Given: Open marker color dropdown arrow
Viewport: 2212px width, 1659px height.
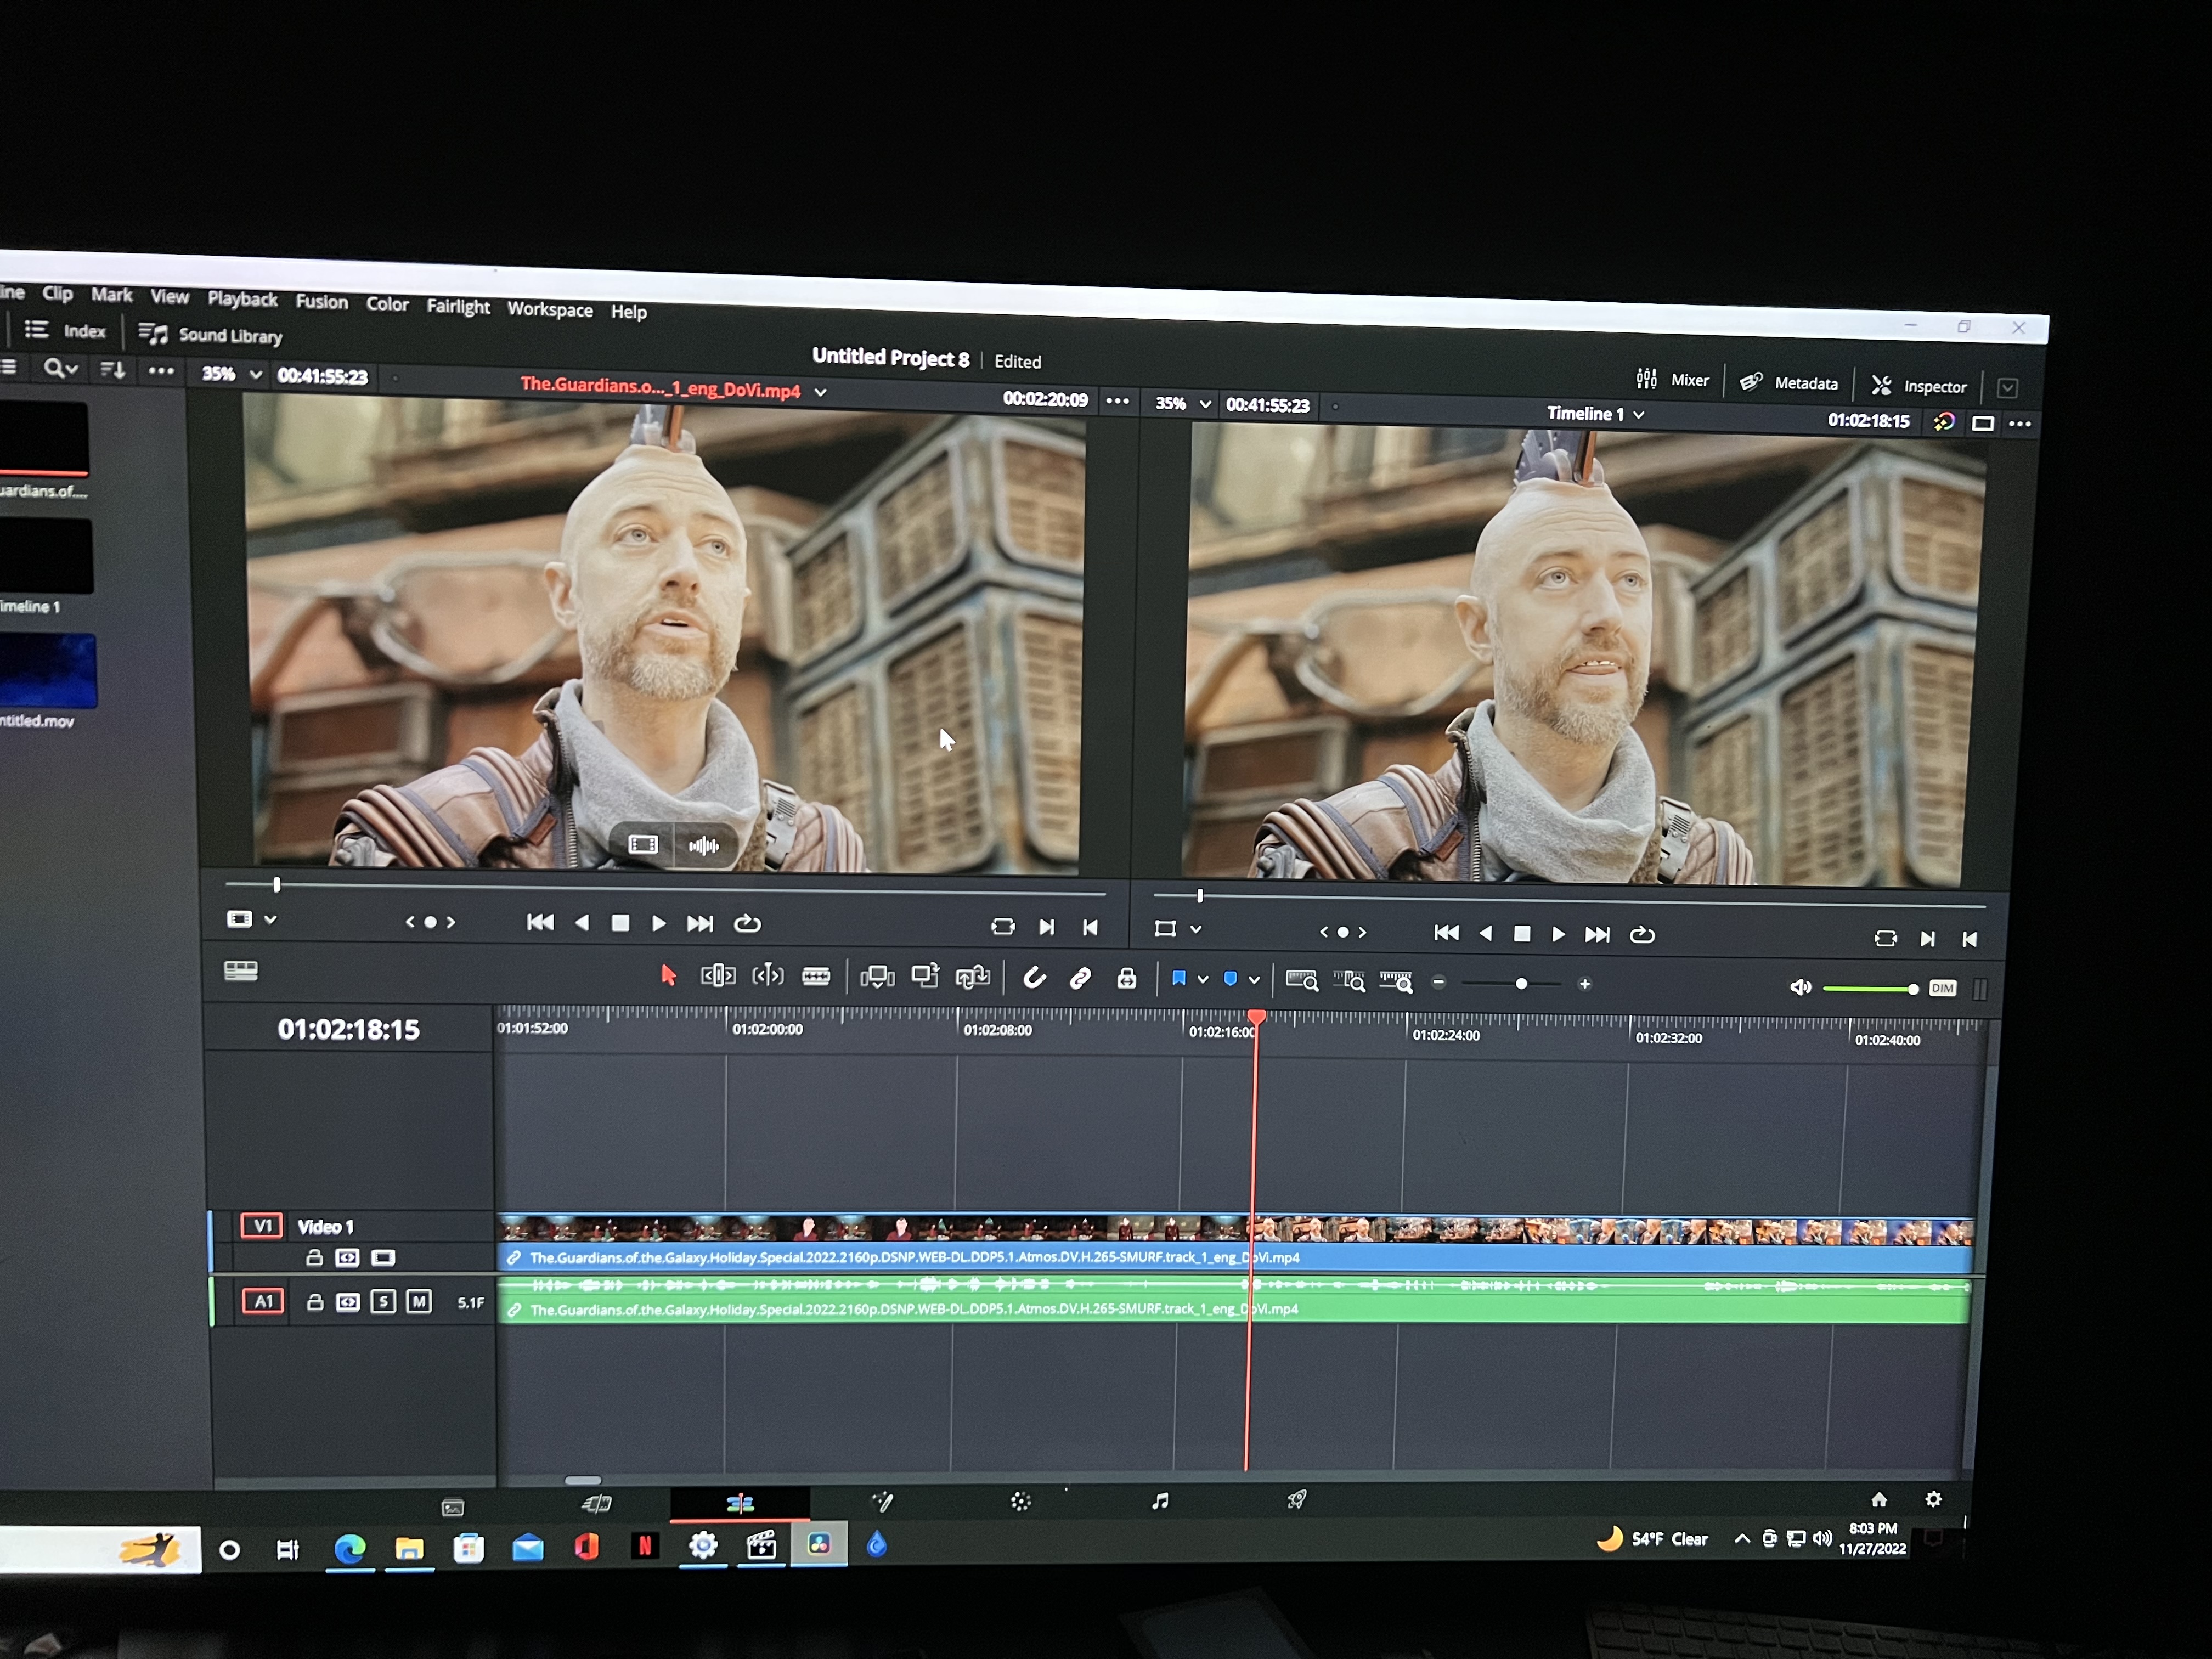Looking at the screenshot, I should pyautogui.click(x=1254, y=981).
